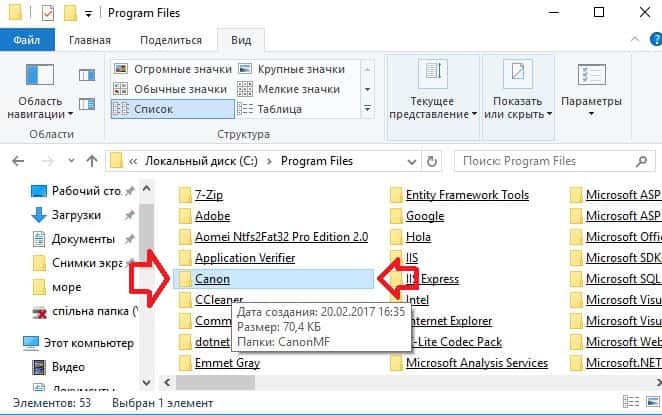Screen dimensions: 662x415
Task: Select the Internet Explorer folder
Action: [x=451, y=321]
